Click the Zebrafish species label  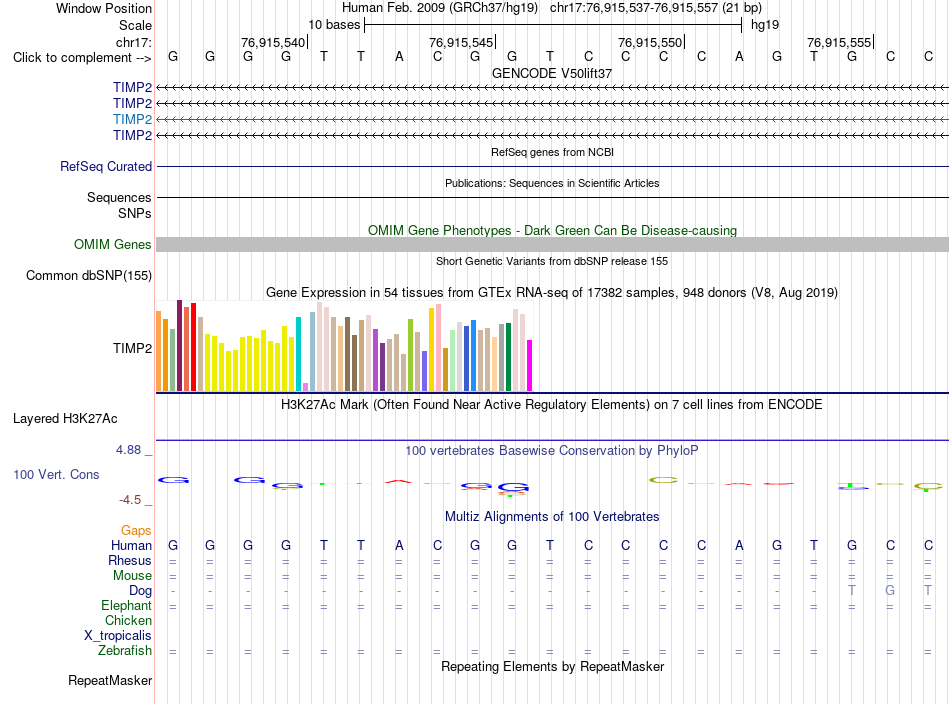[125, 650]
